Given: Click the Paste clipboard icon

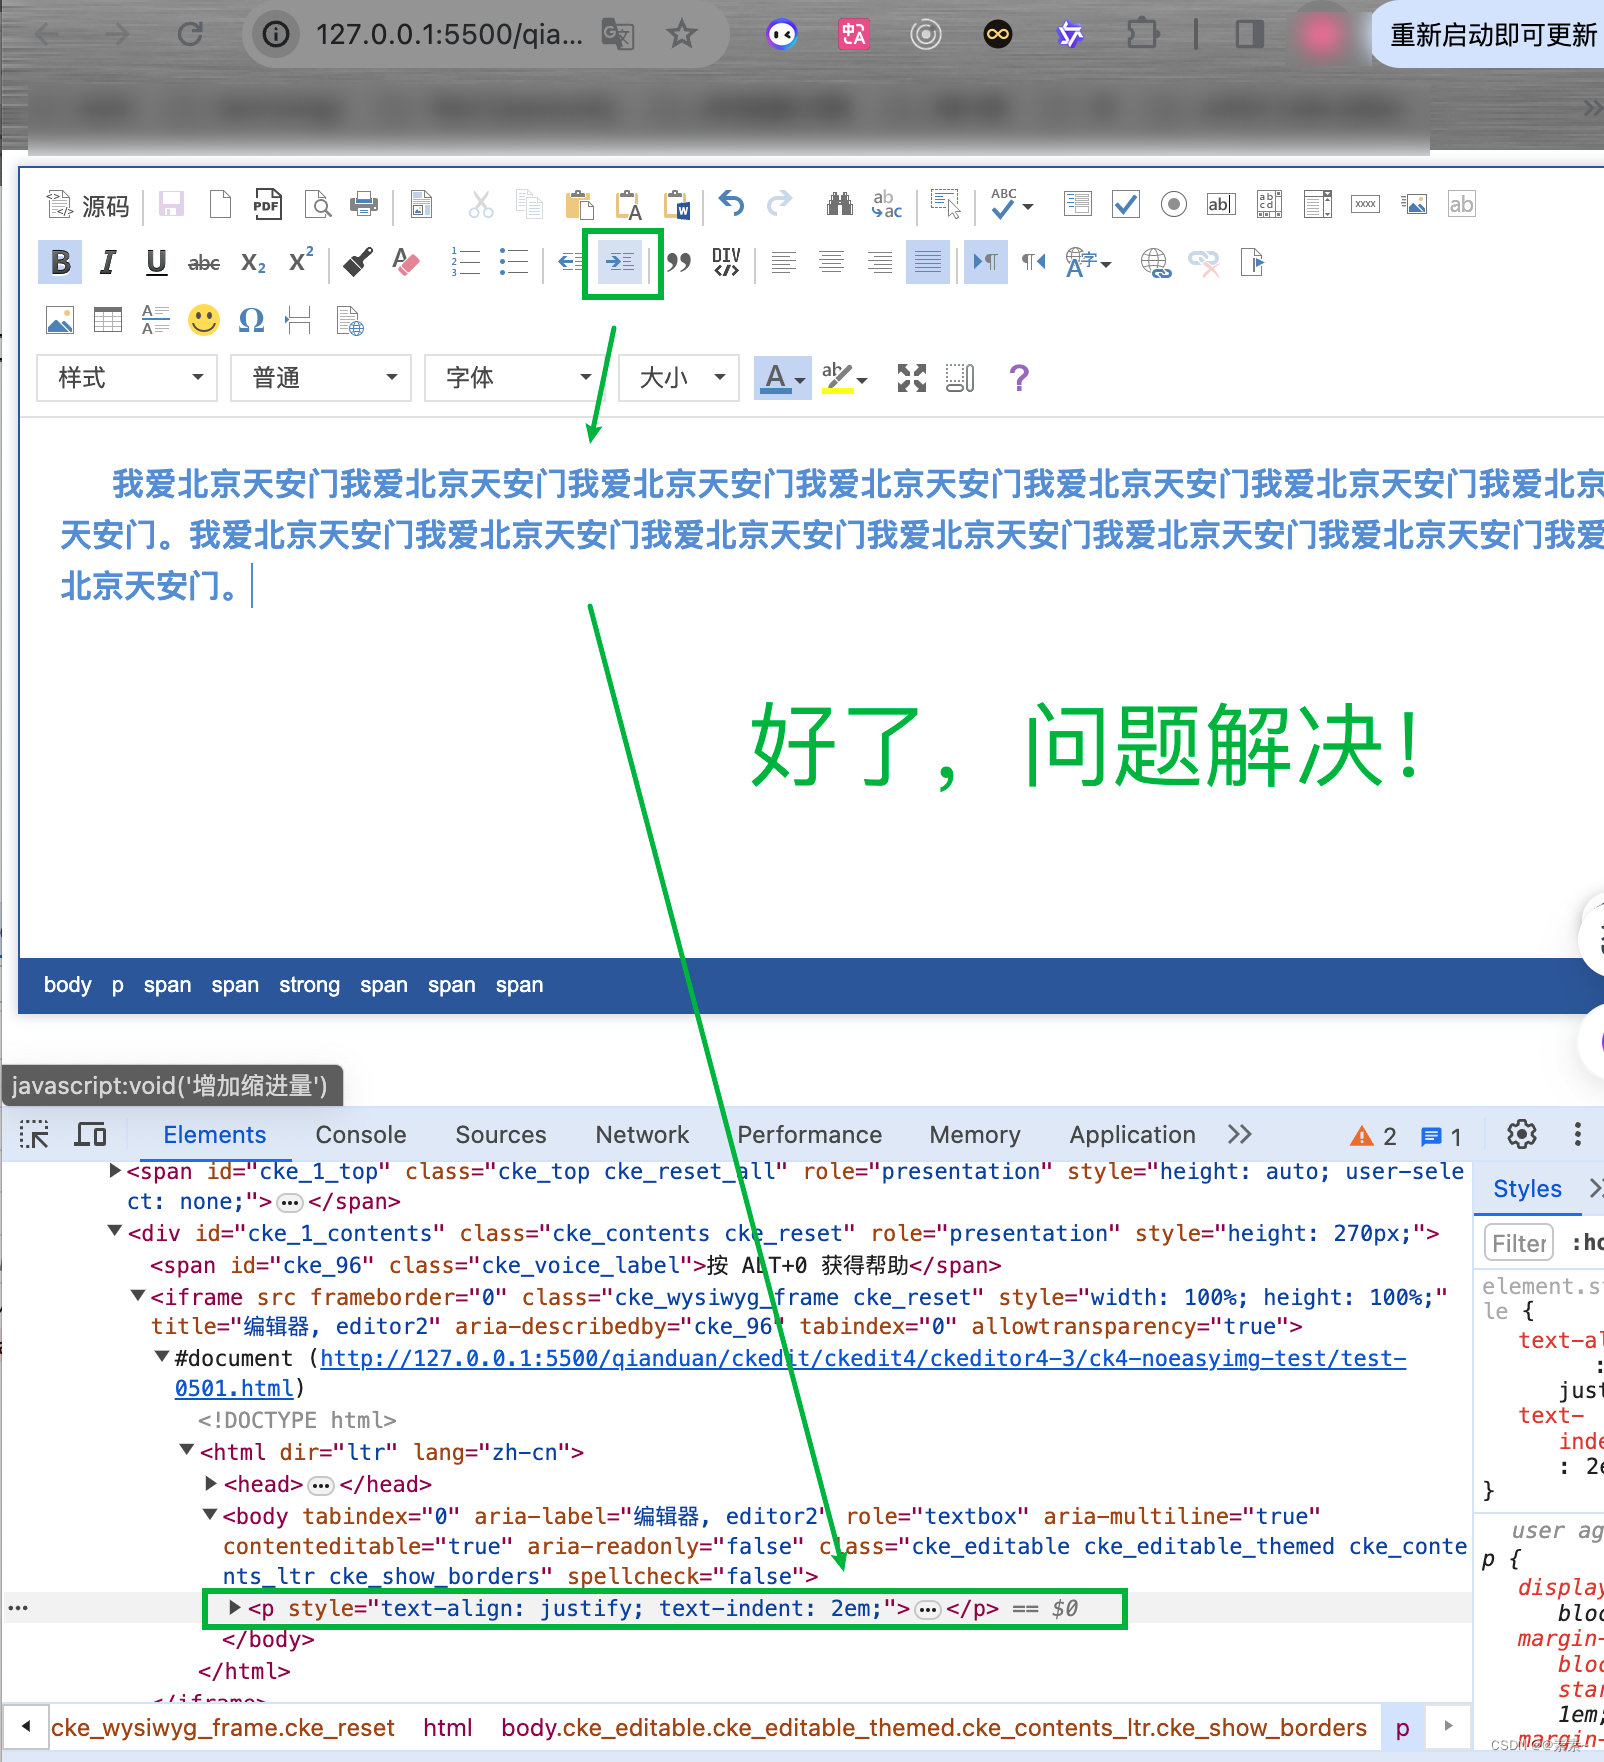Looking at the screenshot, I should (x=579, y=205).
